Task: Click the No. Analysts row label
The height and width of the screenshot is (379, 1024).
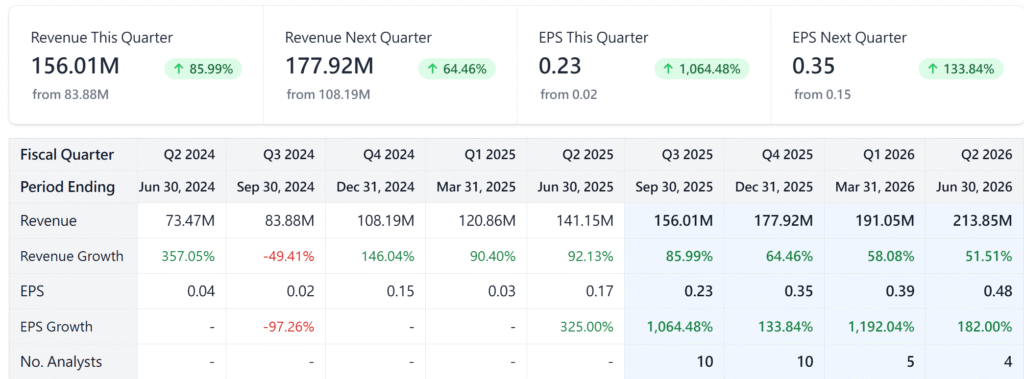Action: (x=61, y=361)
